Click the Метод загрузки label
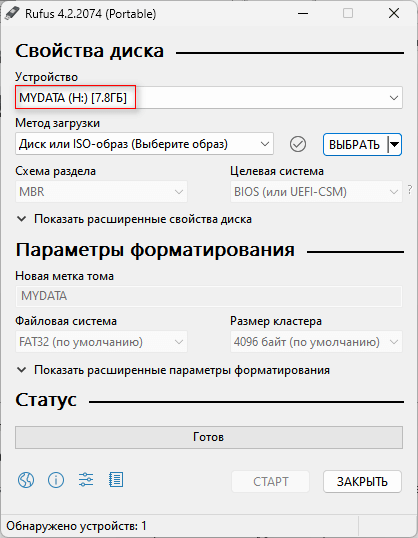The width and height of the screenshot is (418, 538). pos(58,123)
